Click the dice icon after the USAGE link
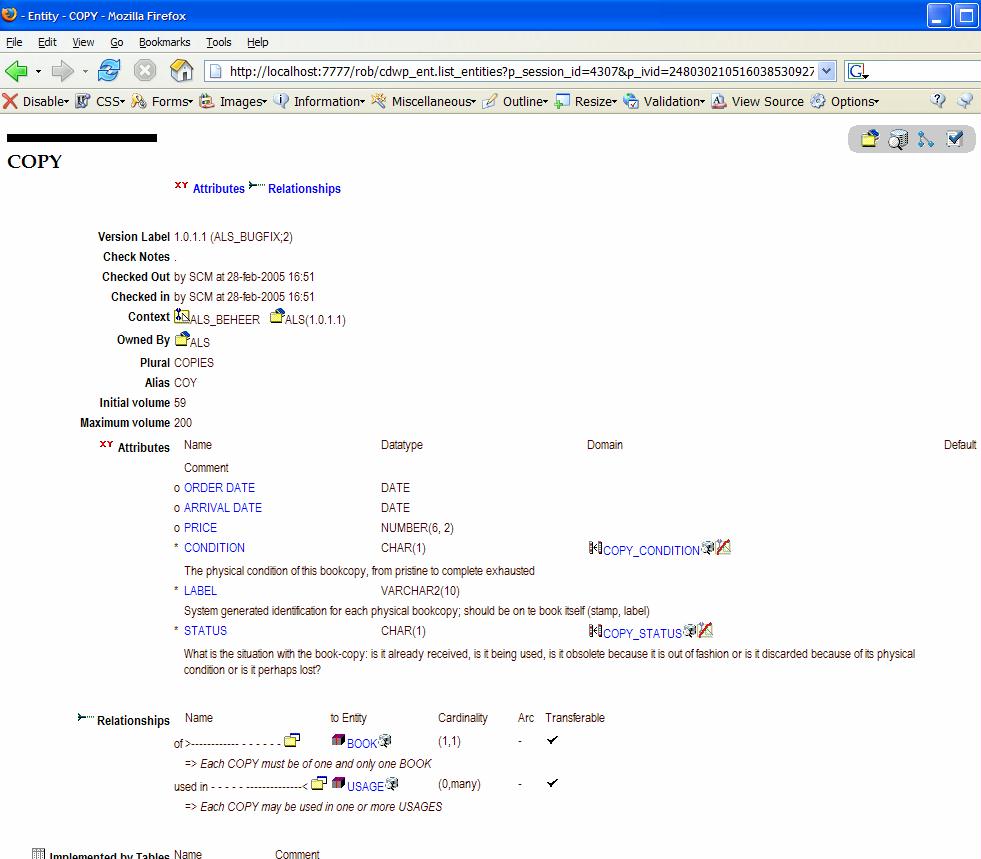The image size is (981, 859). (x=392, y=783)
